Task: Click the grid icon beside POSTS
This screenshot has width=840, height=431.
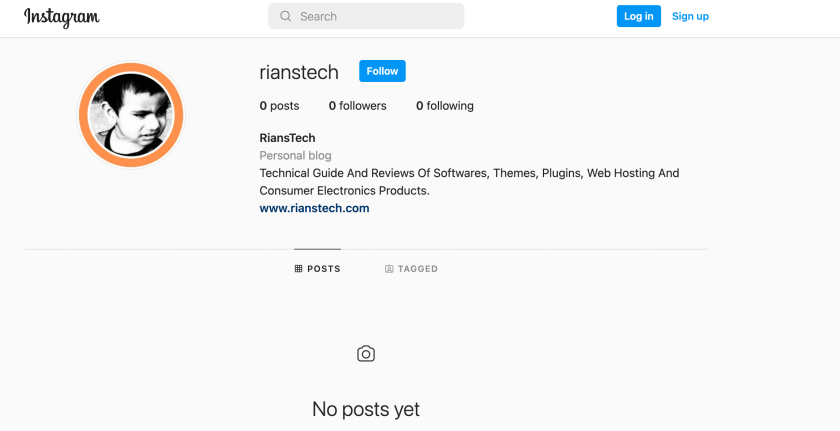Action: click(x=298, y=269)
